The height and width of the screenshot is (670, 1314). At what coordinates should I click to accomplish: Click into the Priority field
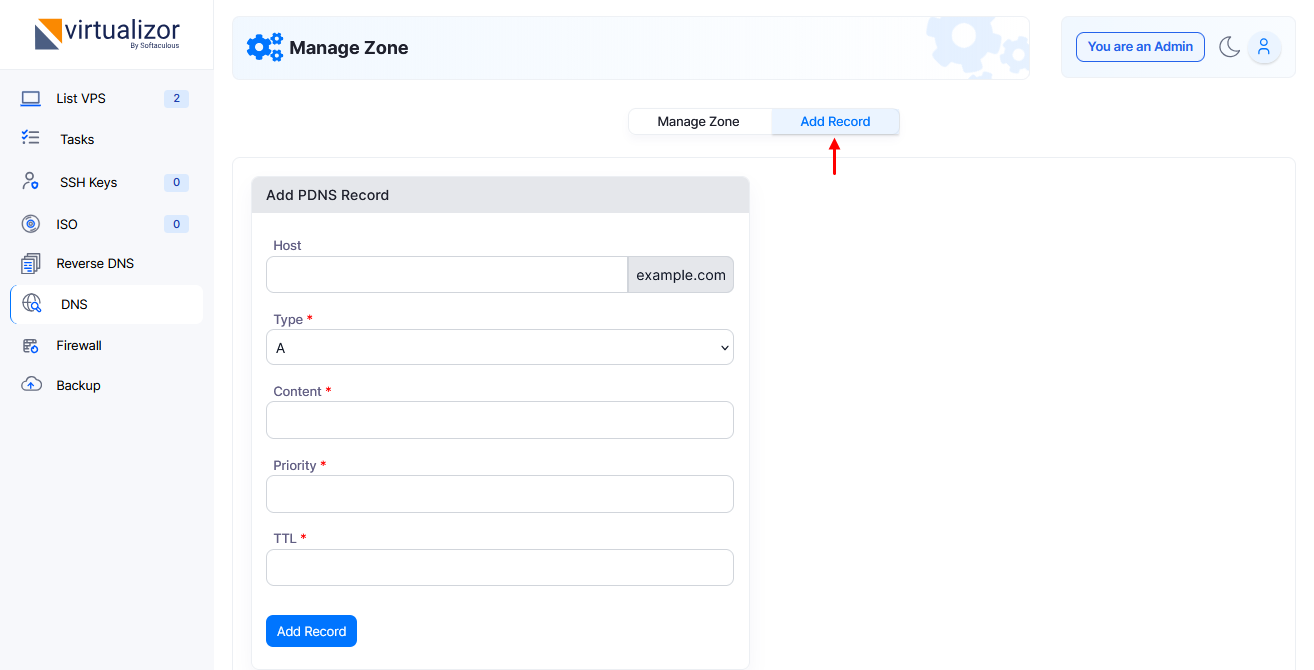(499, 494)
